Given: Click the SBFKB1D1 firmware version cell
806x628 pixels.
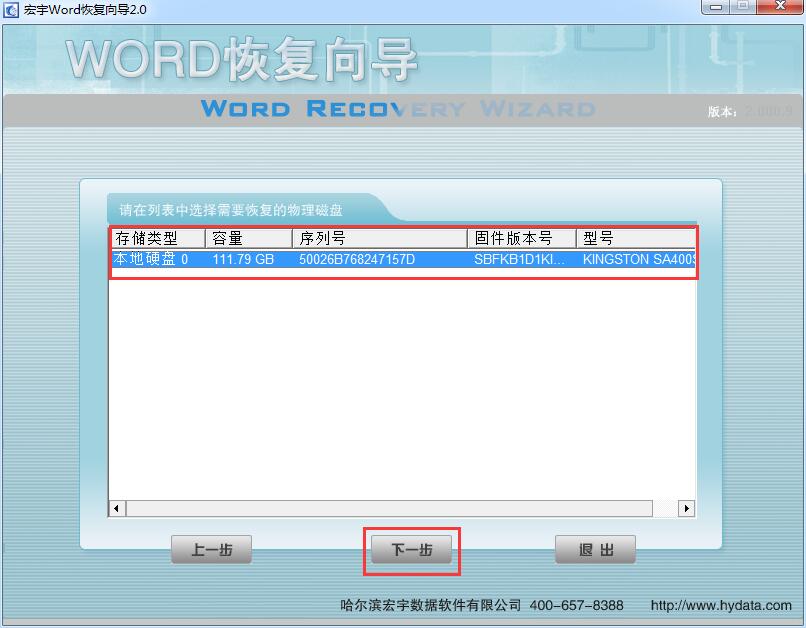Looking at the screenshot, I should (519, 260).
